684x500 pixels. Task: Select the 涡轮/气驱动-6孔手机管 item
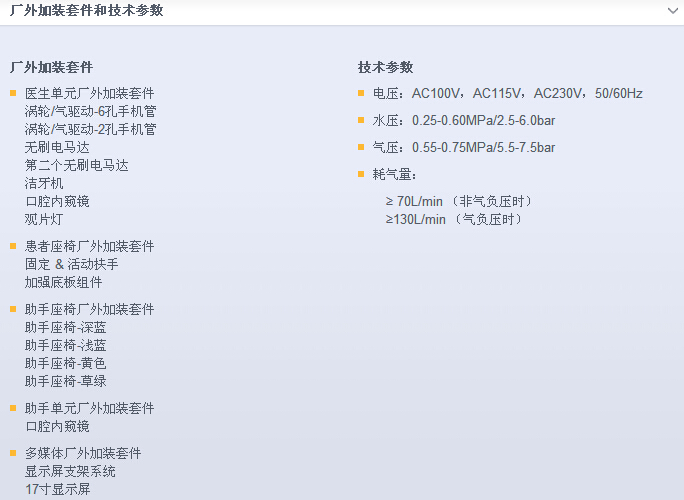[x=90, y=111]
